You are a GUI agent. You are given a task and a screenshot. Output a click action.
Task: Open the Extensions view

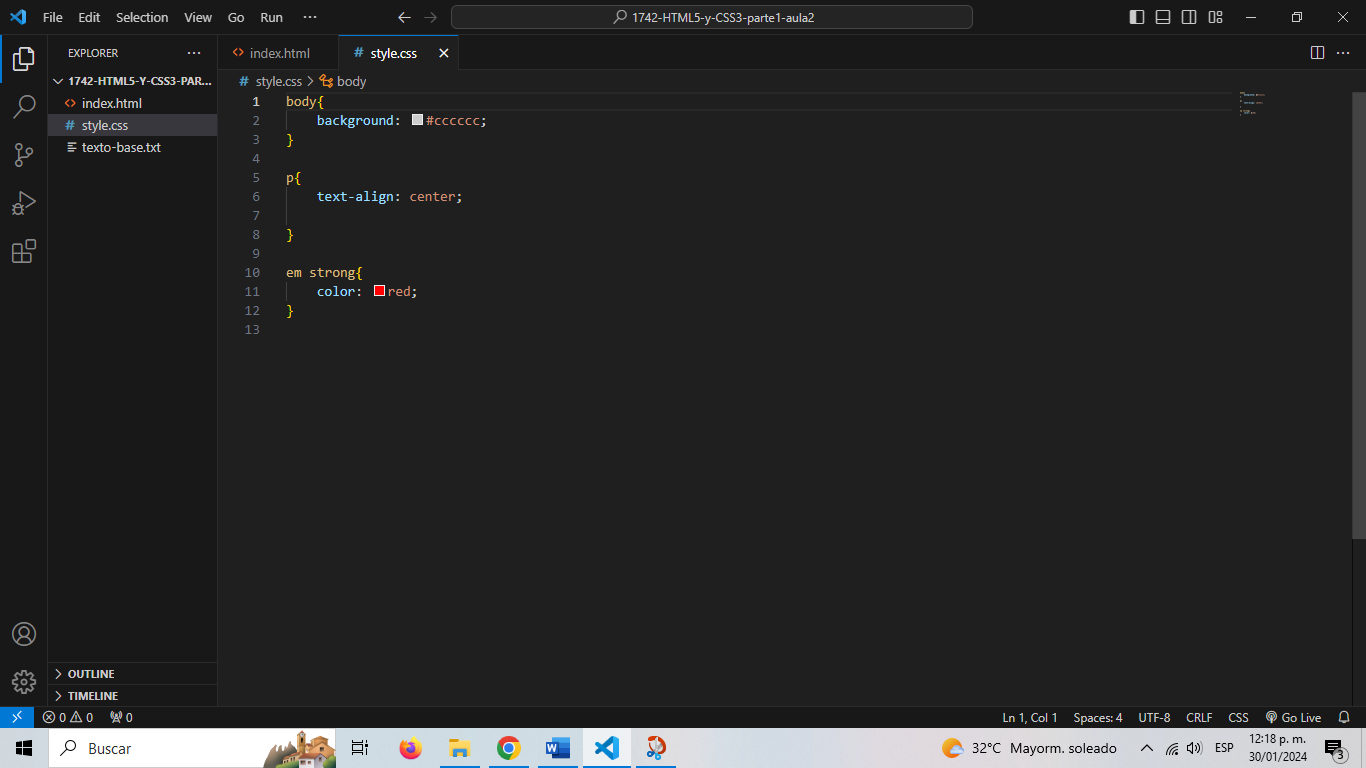(24, 251)
